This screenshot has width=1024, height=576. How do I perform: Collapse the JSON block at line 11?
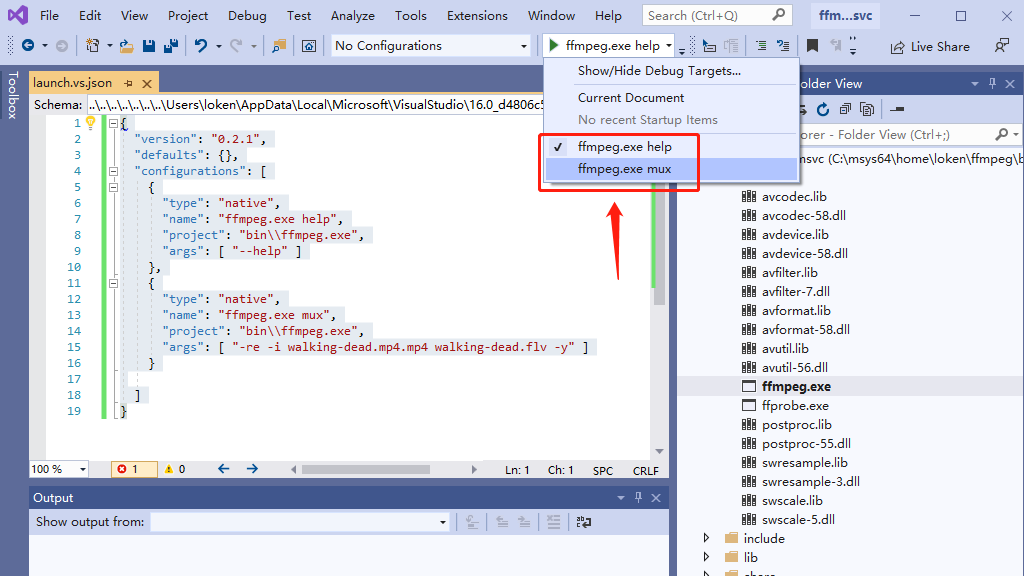click(113, 283)
